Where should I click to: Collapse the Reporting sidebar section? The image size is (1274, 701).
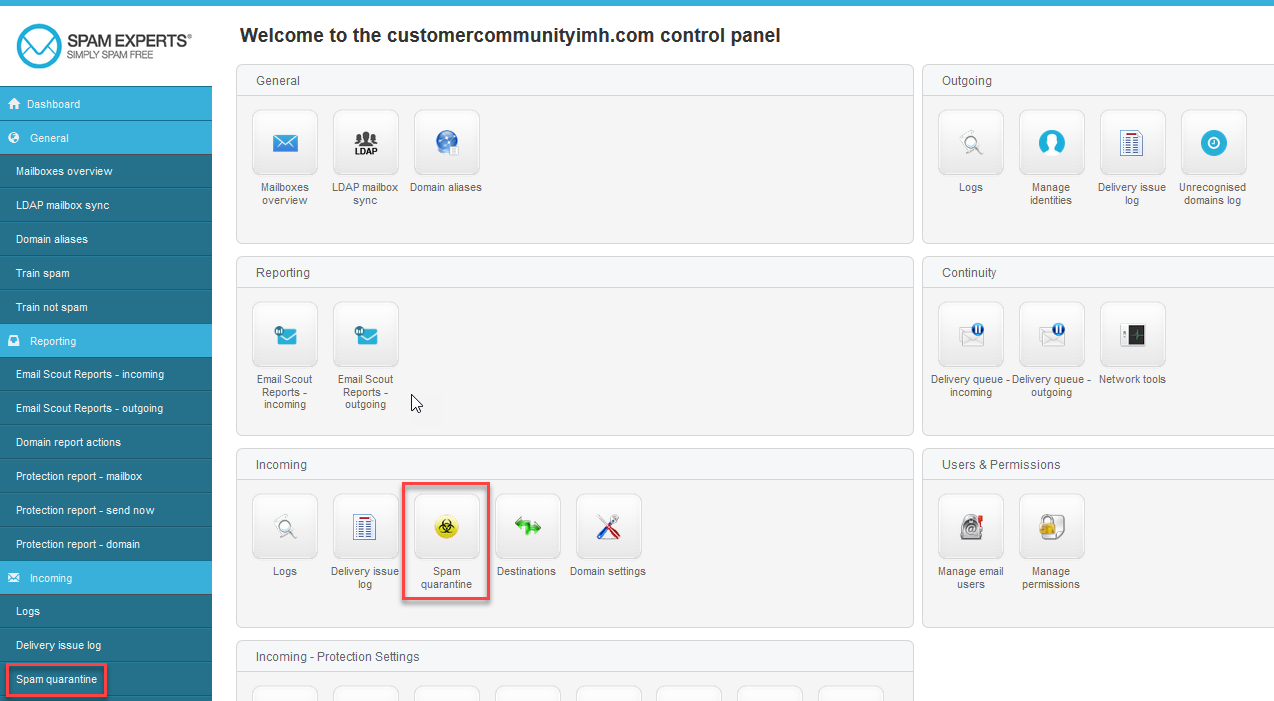106,341
